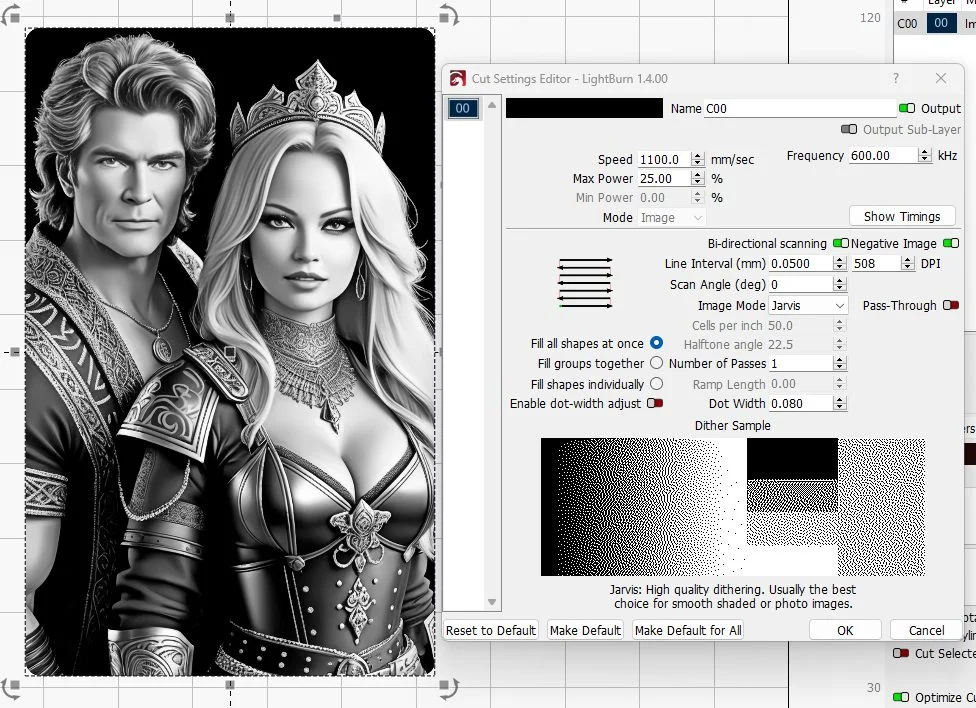Toggle the Negative Image switch

click(950, 243)
